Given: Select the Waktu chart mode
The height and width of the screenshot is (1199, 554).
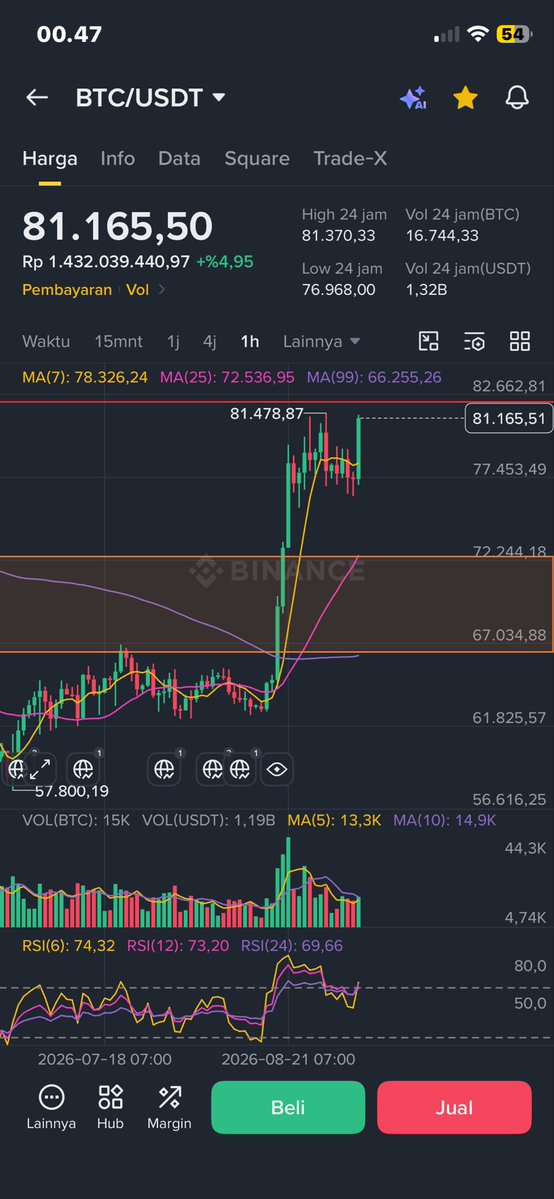Looking at the screenshot, I should point(46,341).
